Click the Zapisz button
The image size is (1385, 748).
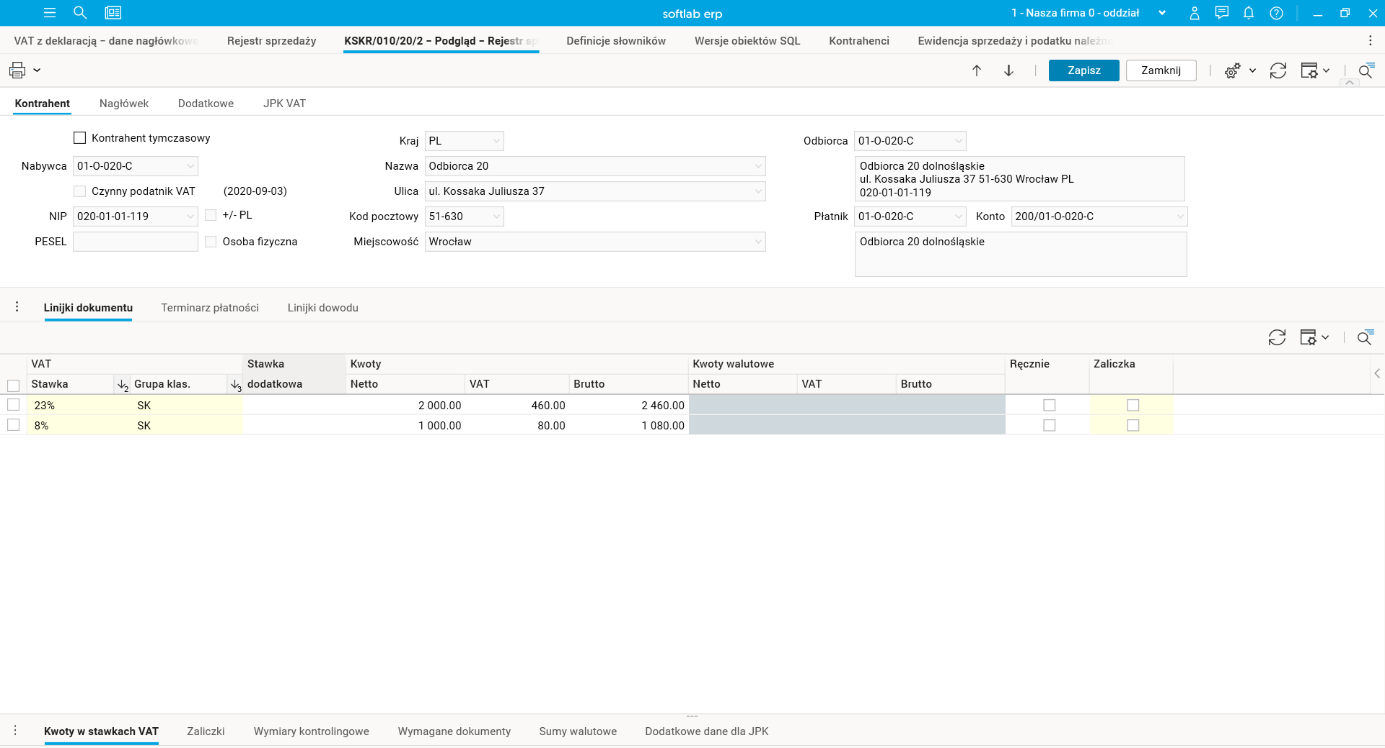point(1084,70)
